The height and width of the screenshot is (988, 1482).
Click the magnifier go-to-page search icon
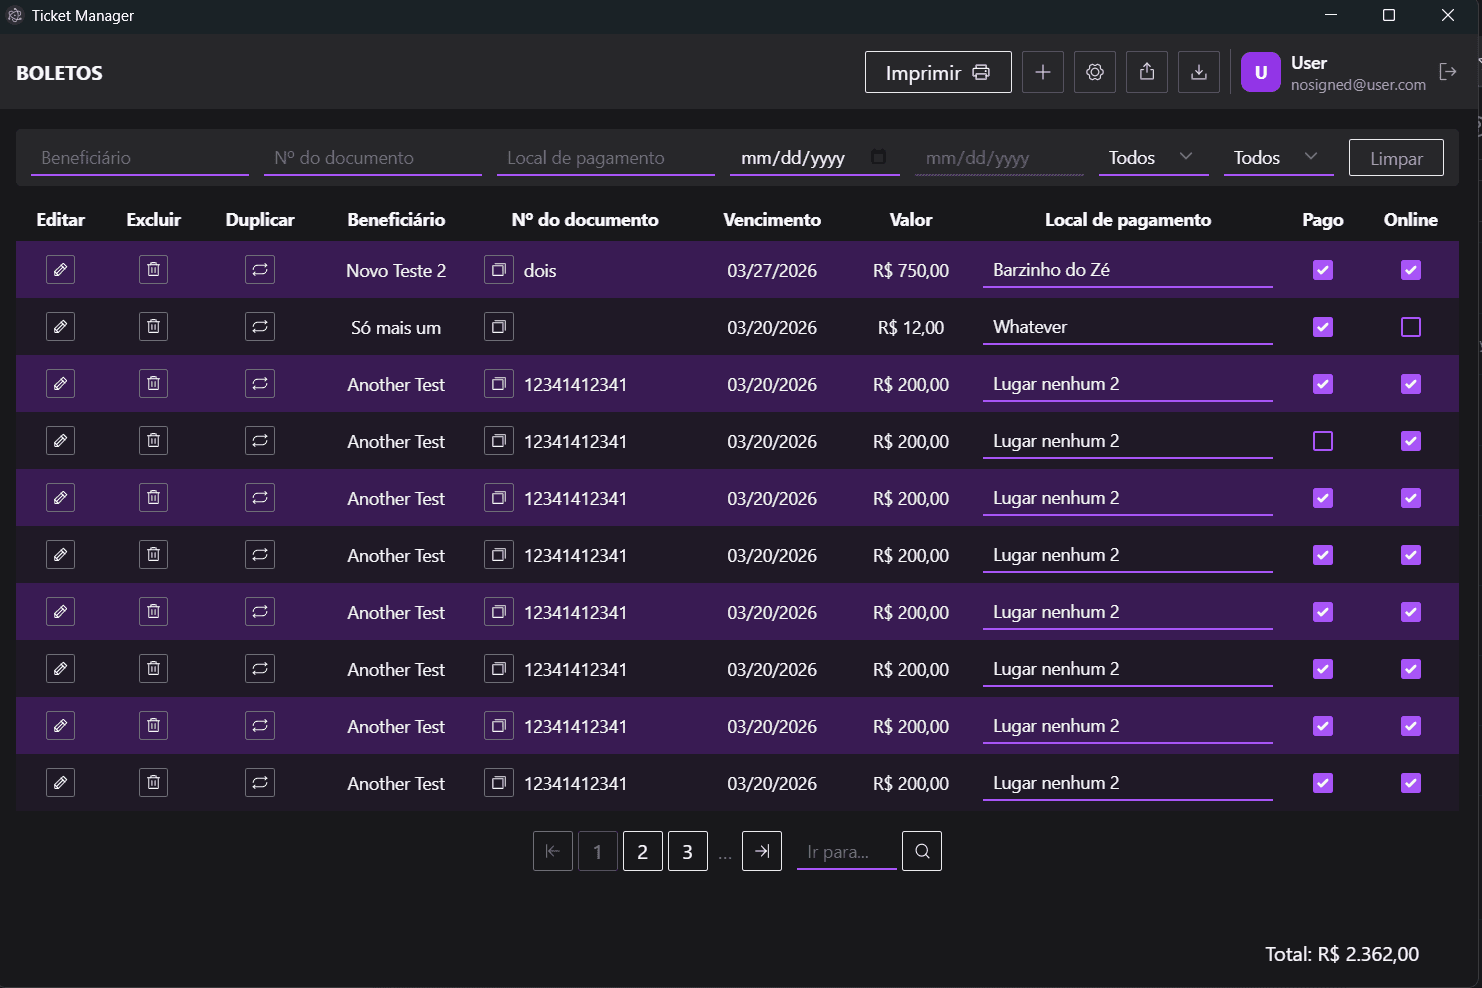[922, 851]
